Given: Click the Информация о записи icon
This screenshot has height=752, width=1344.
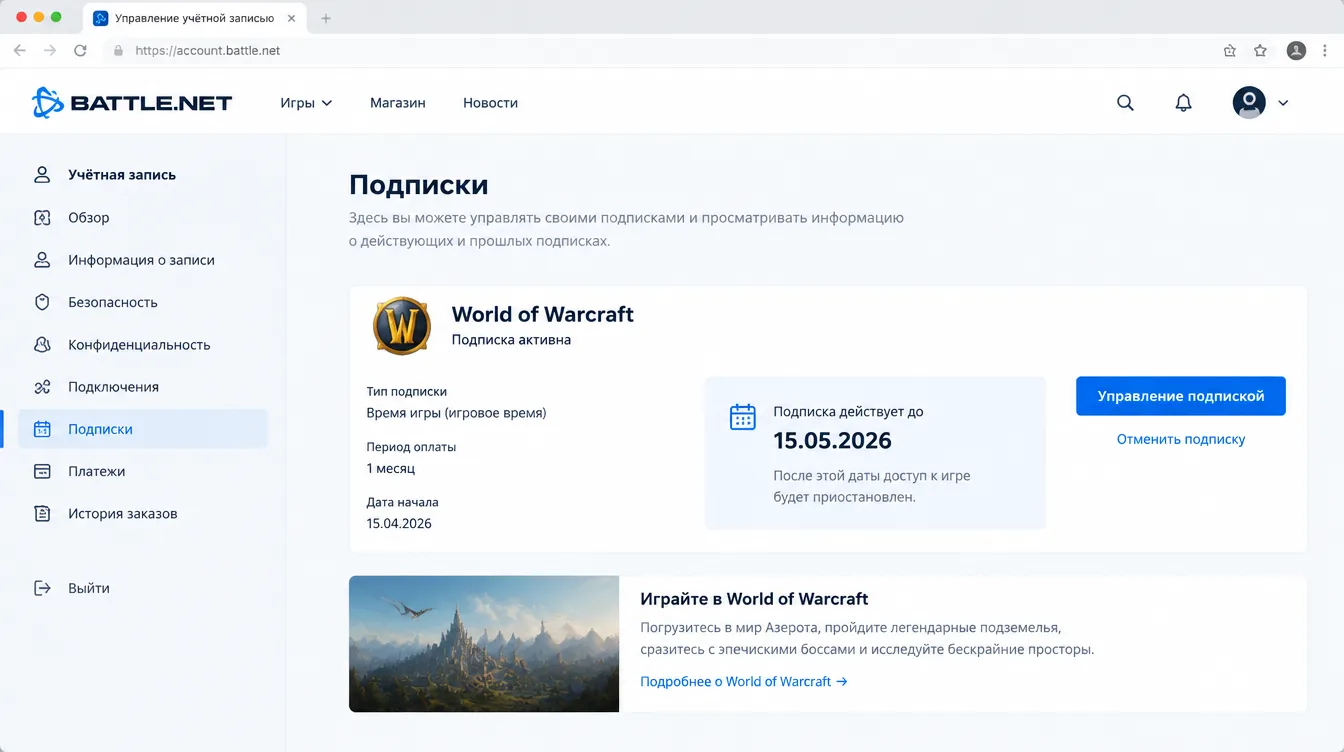Looking at the screenshot, I should [x=42, y=260].
